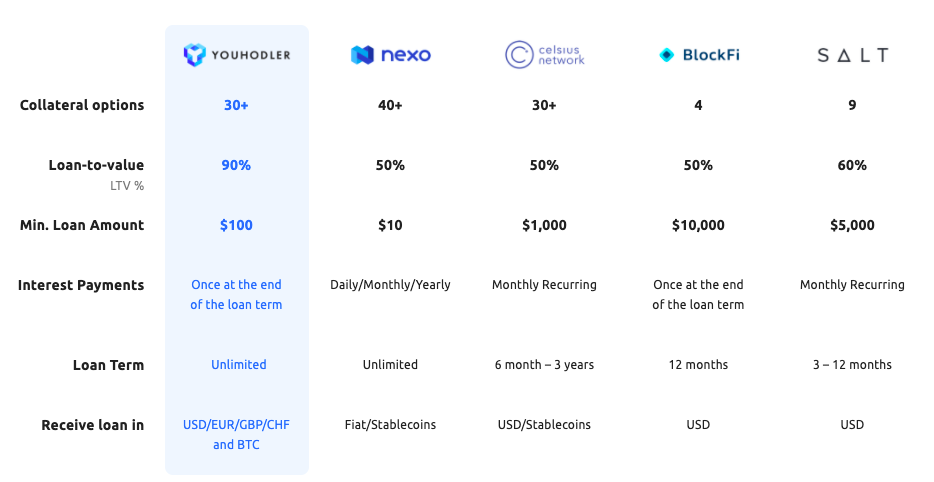Click YouHodler's 90% loan-to-value figure
Image resolution: width=934 pixels, height=482 pixels.
click(x=236, y=165)
